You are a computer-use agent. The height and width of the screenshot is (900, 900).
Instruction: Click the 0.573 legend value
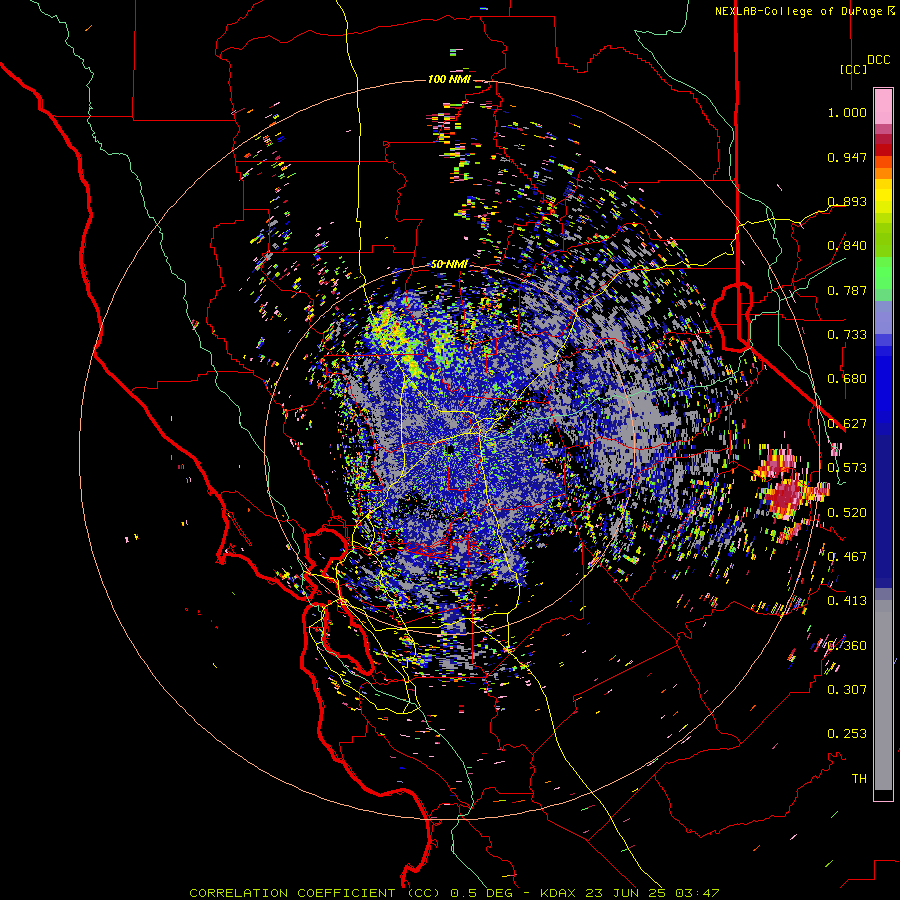tap(847, 468)
